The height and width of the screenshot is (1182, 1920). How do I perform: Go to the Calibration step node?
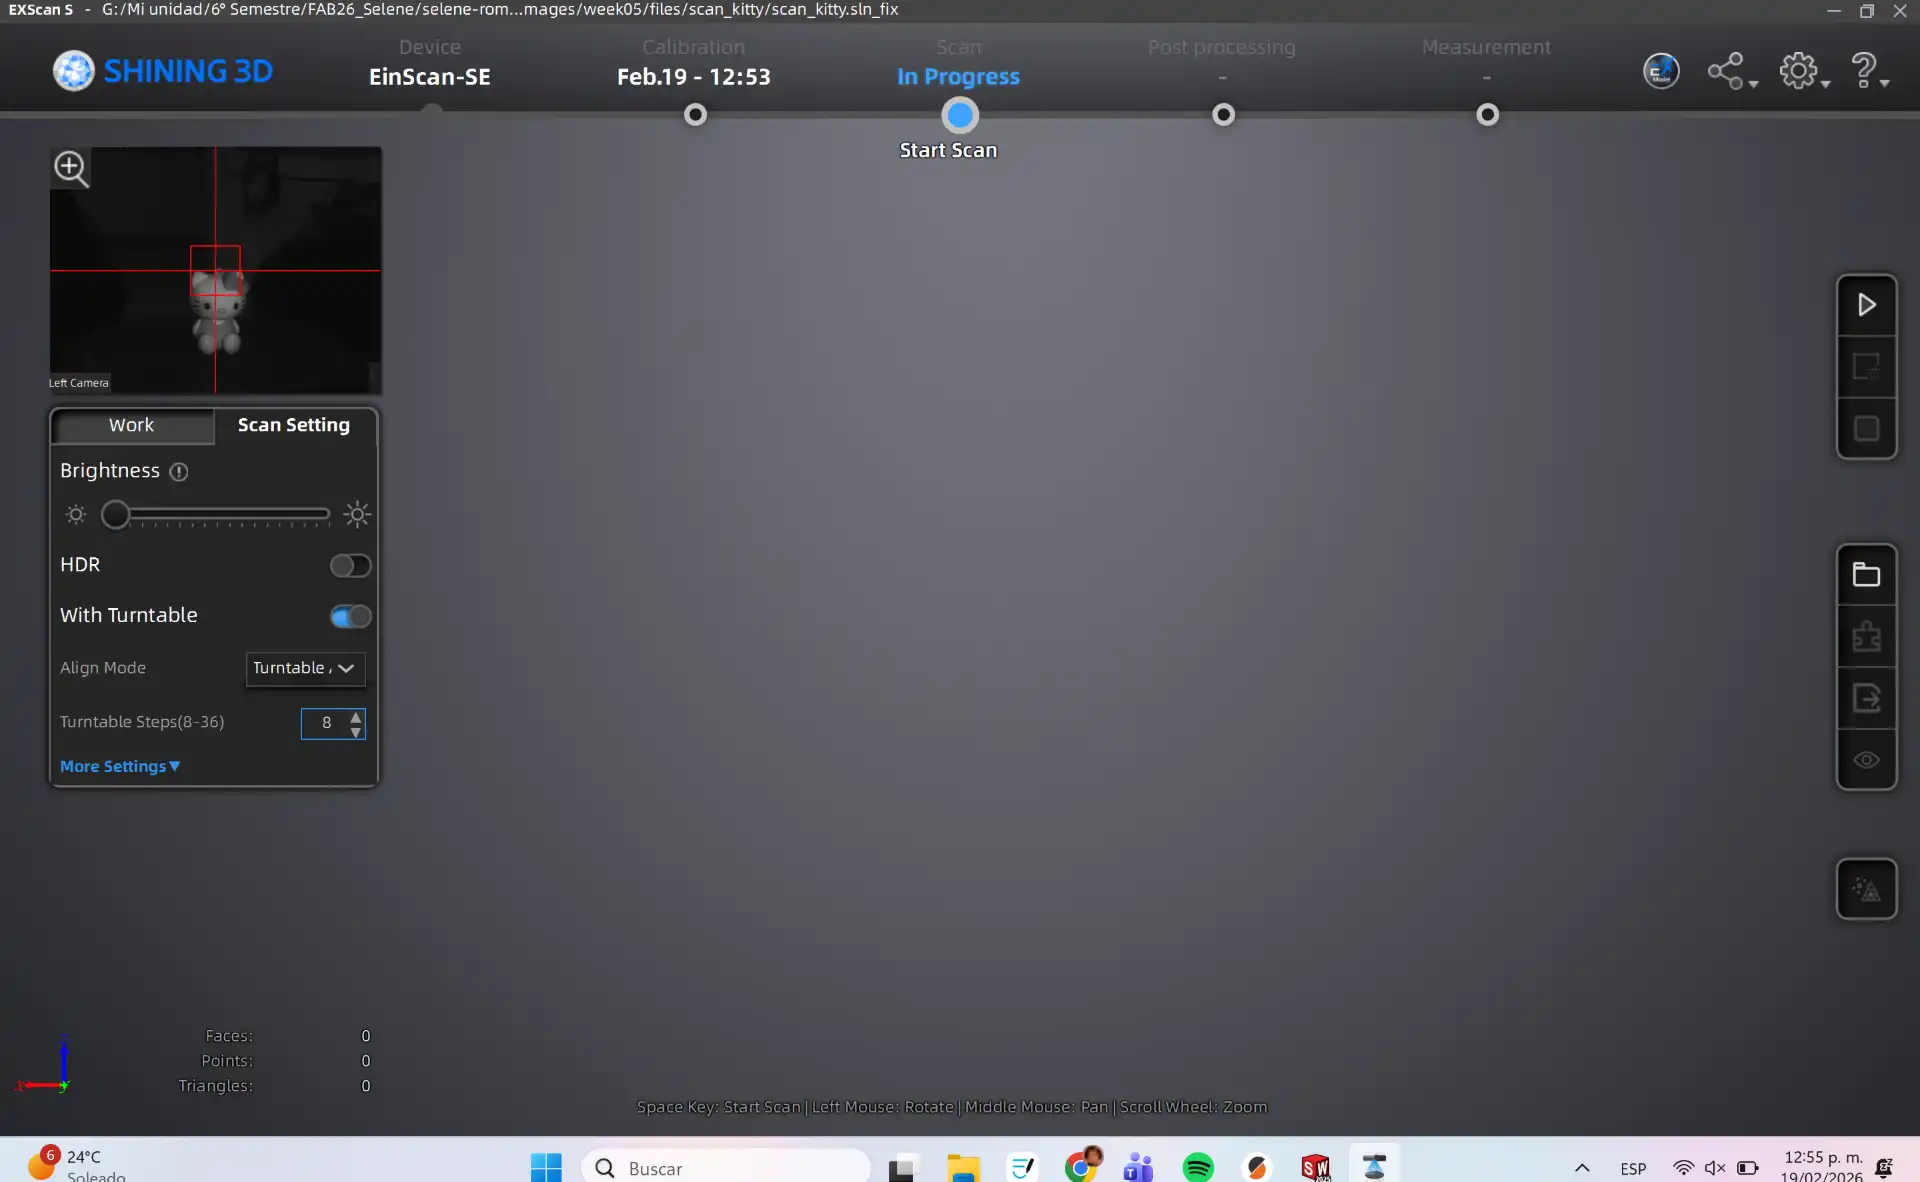pos(695,115)
